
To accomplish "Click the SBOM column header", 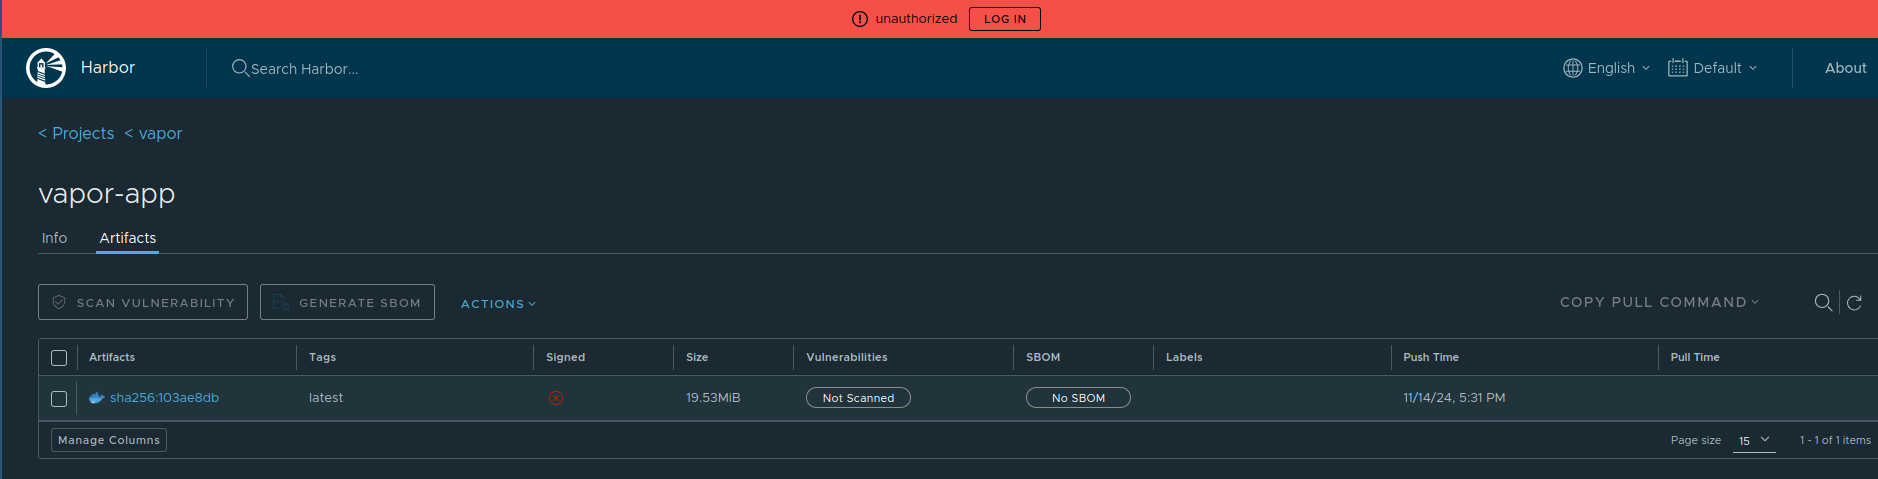I will point(1043,357).
